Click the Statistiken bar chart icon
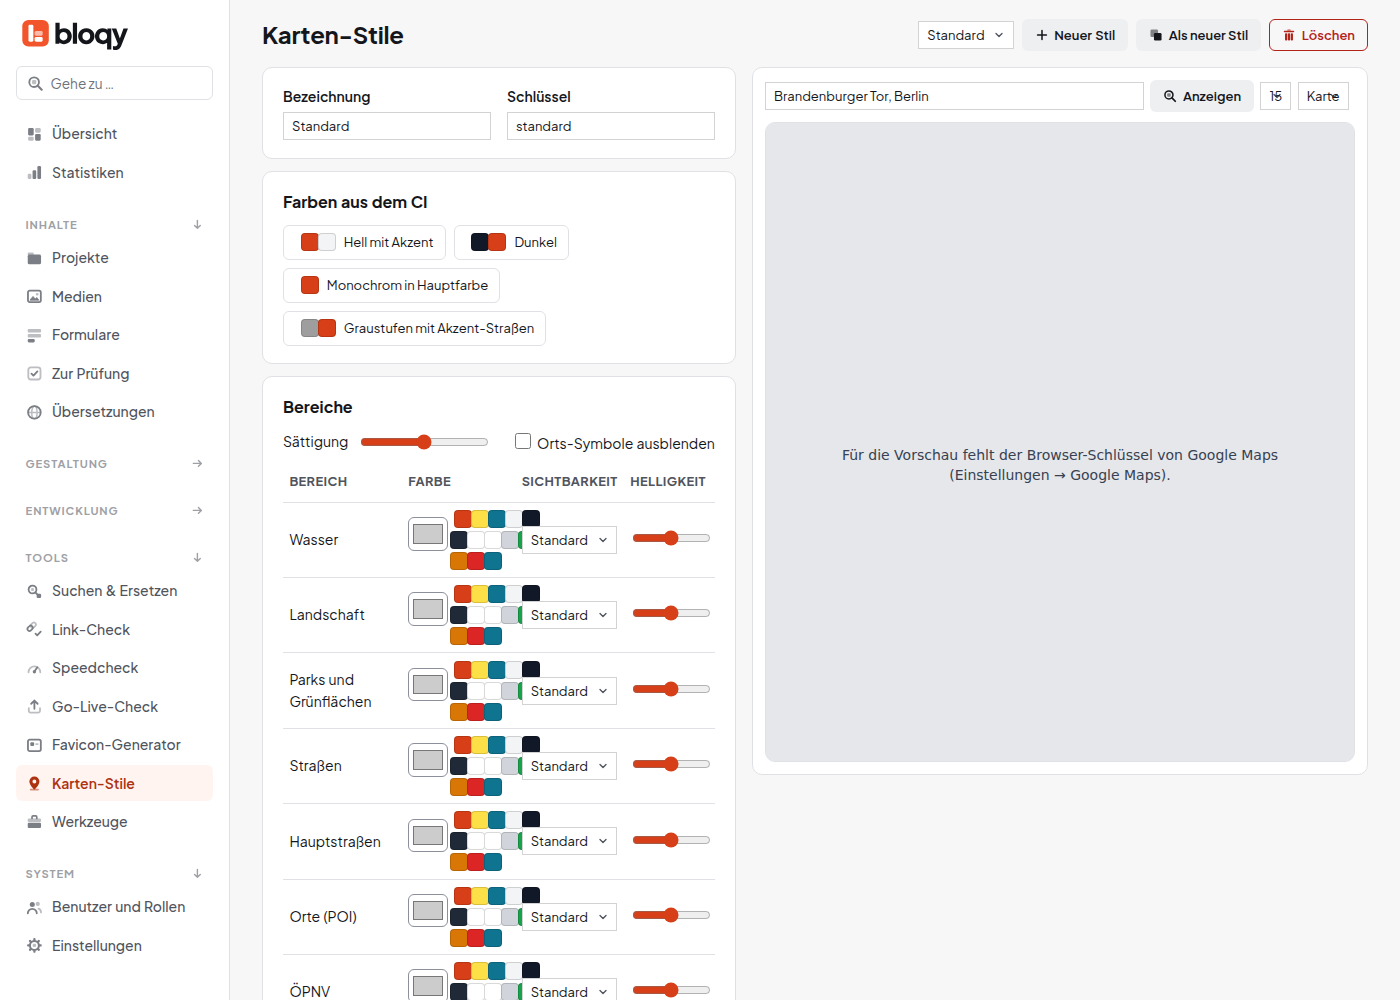 click(x=34, y=173)
